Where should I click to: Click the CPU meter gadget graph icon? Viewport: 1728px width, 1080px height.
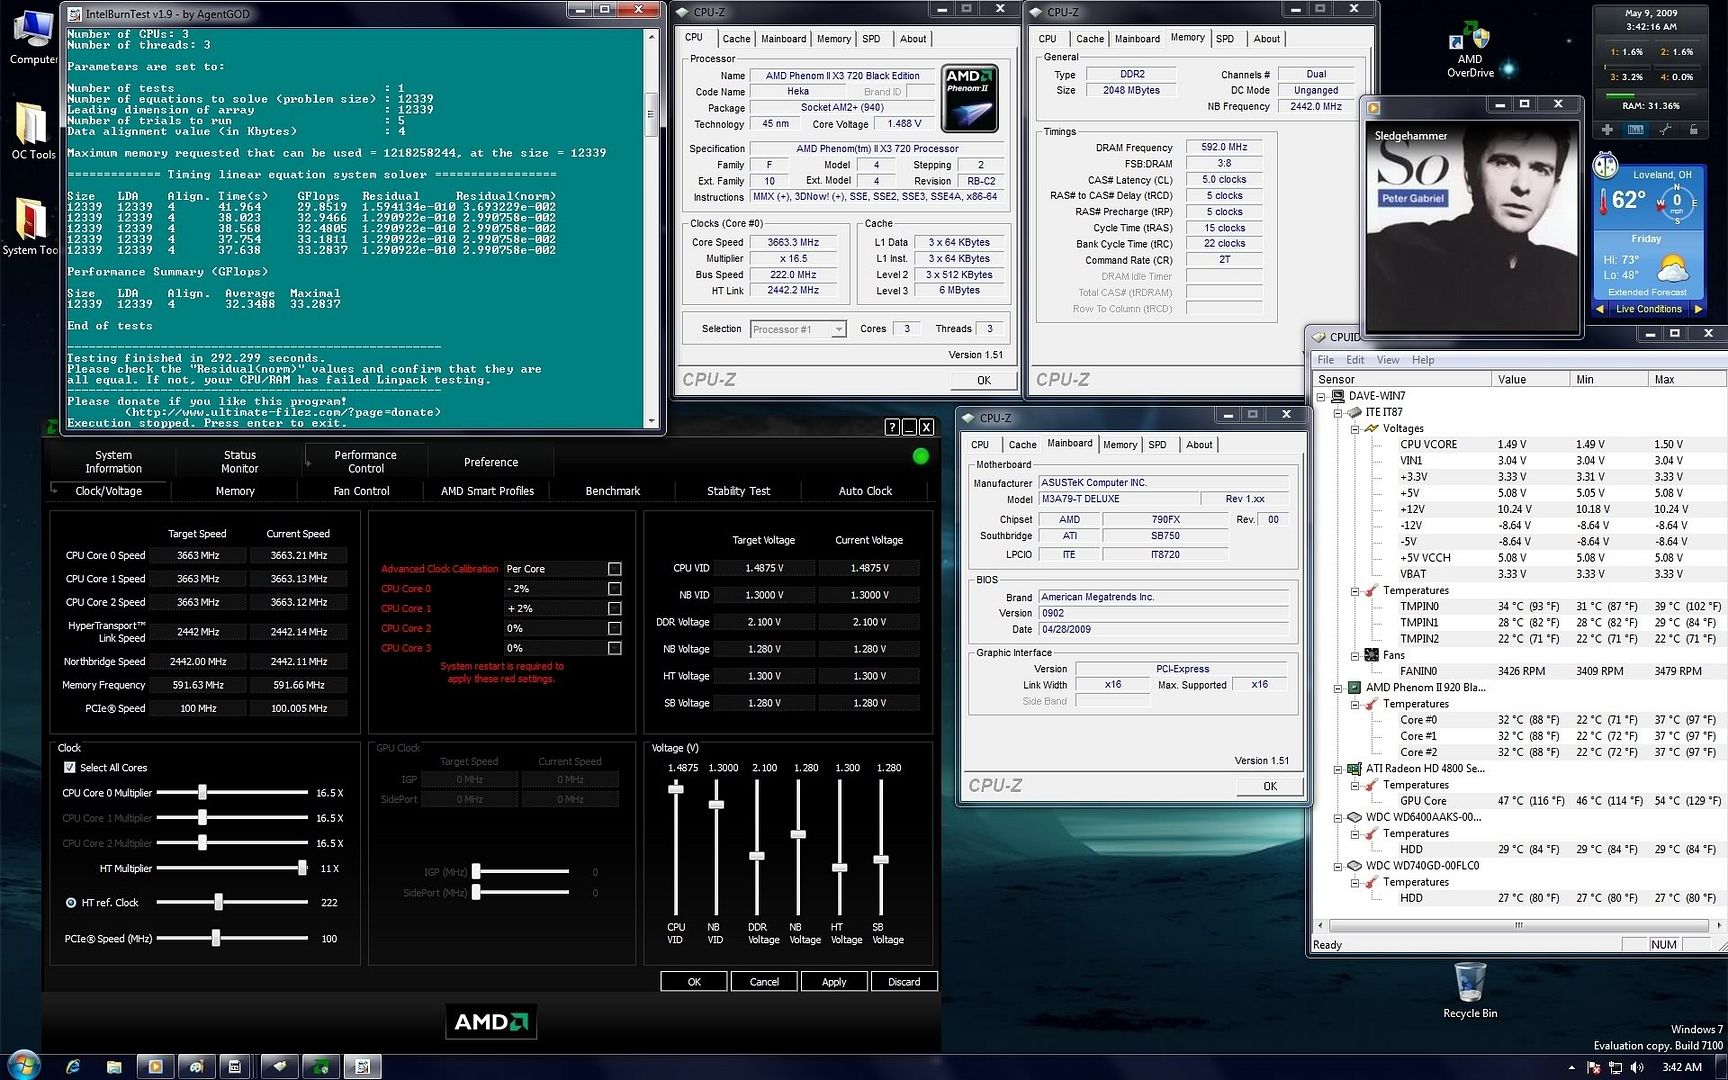(x=1636, y=130)
